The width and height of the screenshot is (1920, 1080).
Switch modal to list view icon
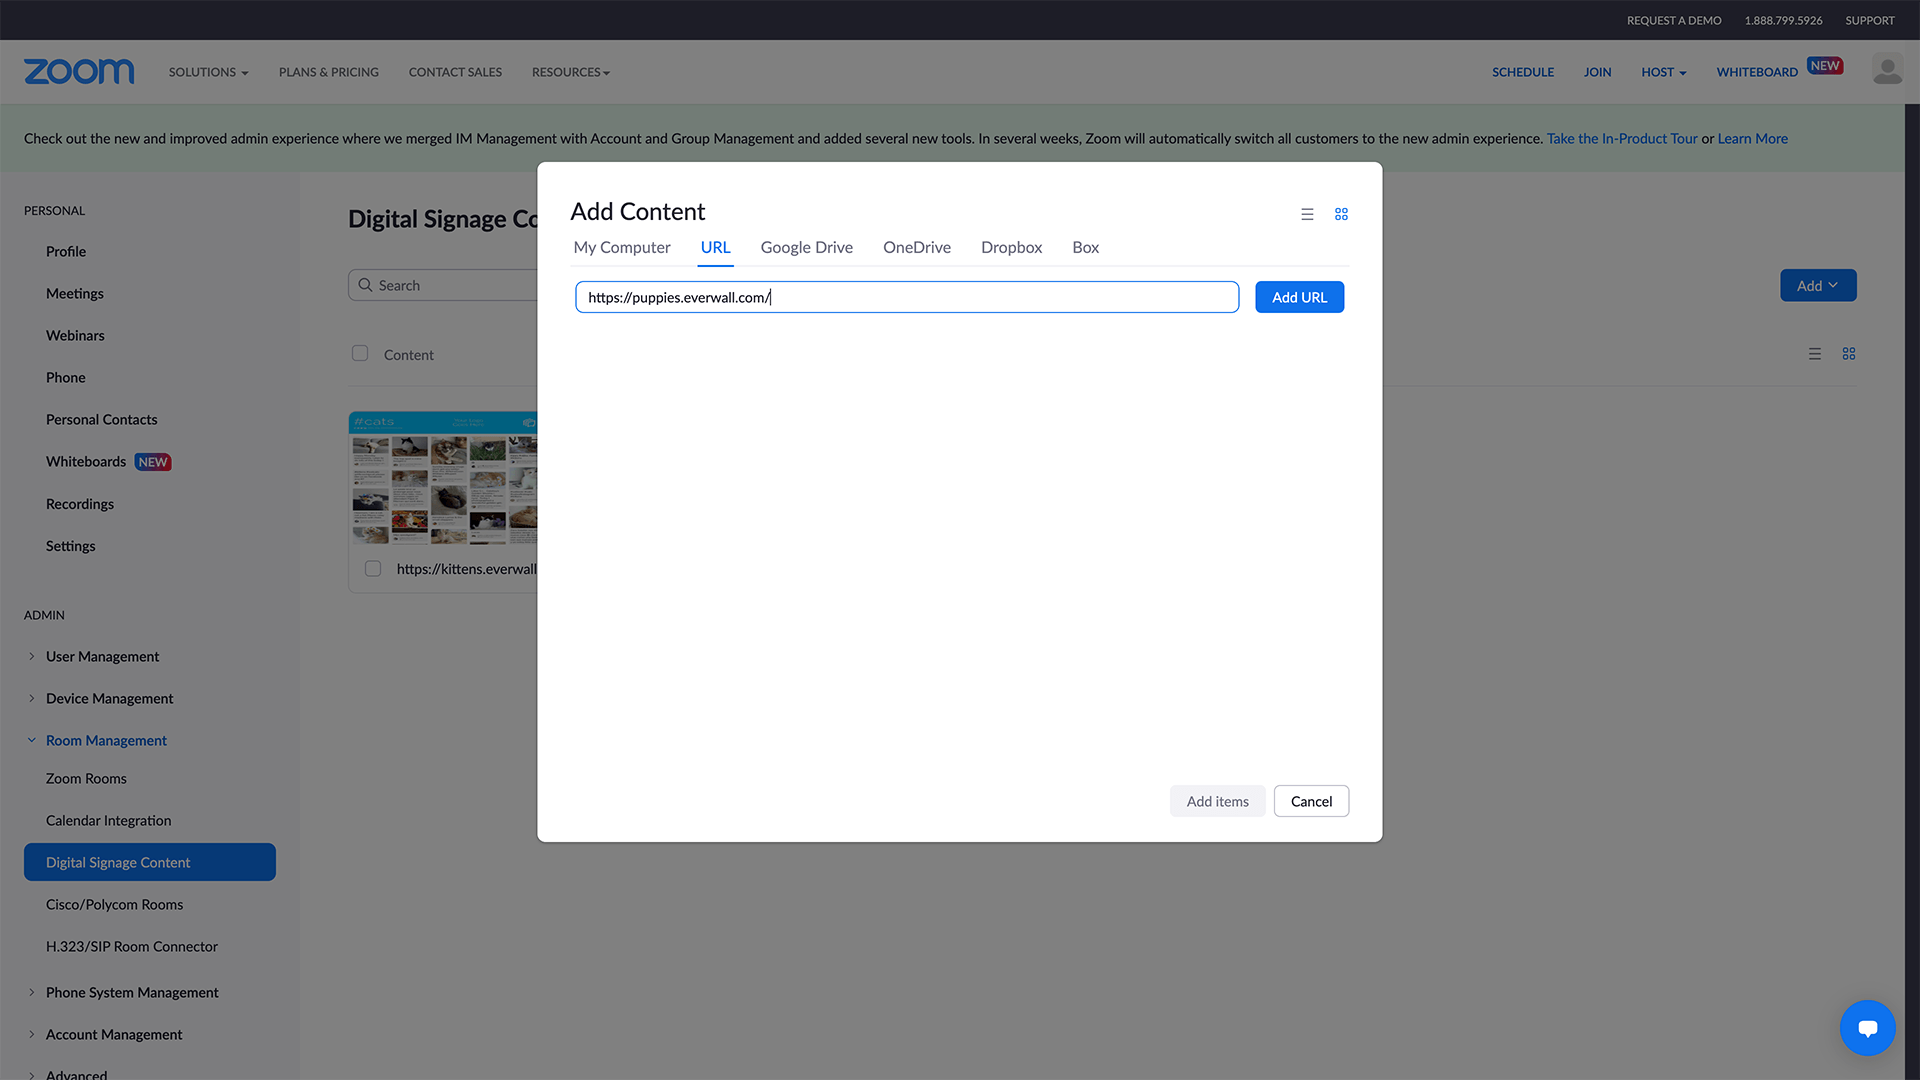[1307, 214]
